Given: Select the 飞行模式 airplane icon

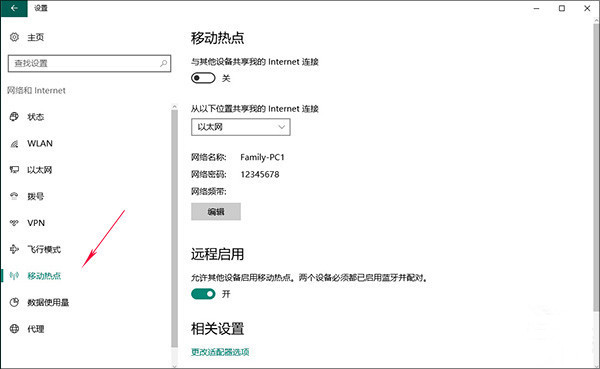Looking at the screenshot, I should pos(14,249).
